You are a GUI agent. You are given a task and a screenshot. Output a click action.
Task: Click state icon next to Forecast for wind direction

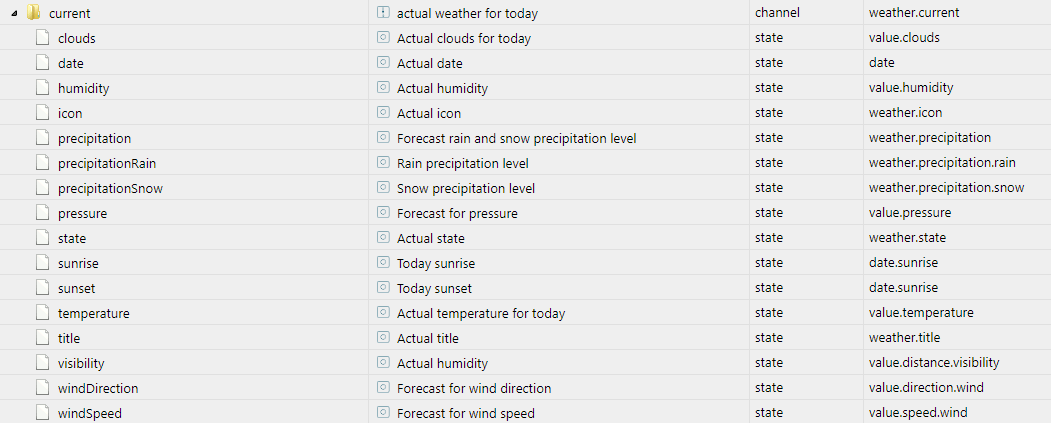[383, 388]
